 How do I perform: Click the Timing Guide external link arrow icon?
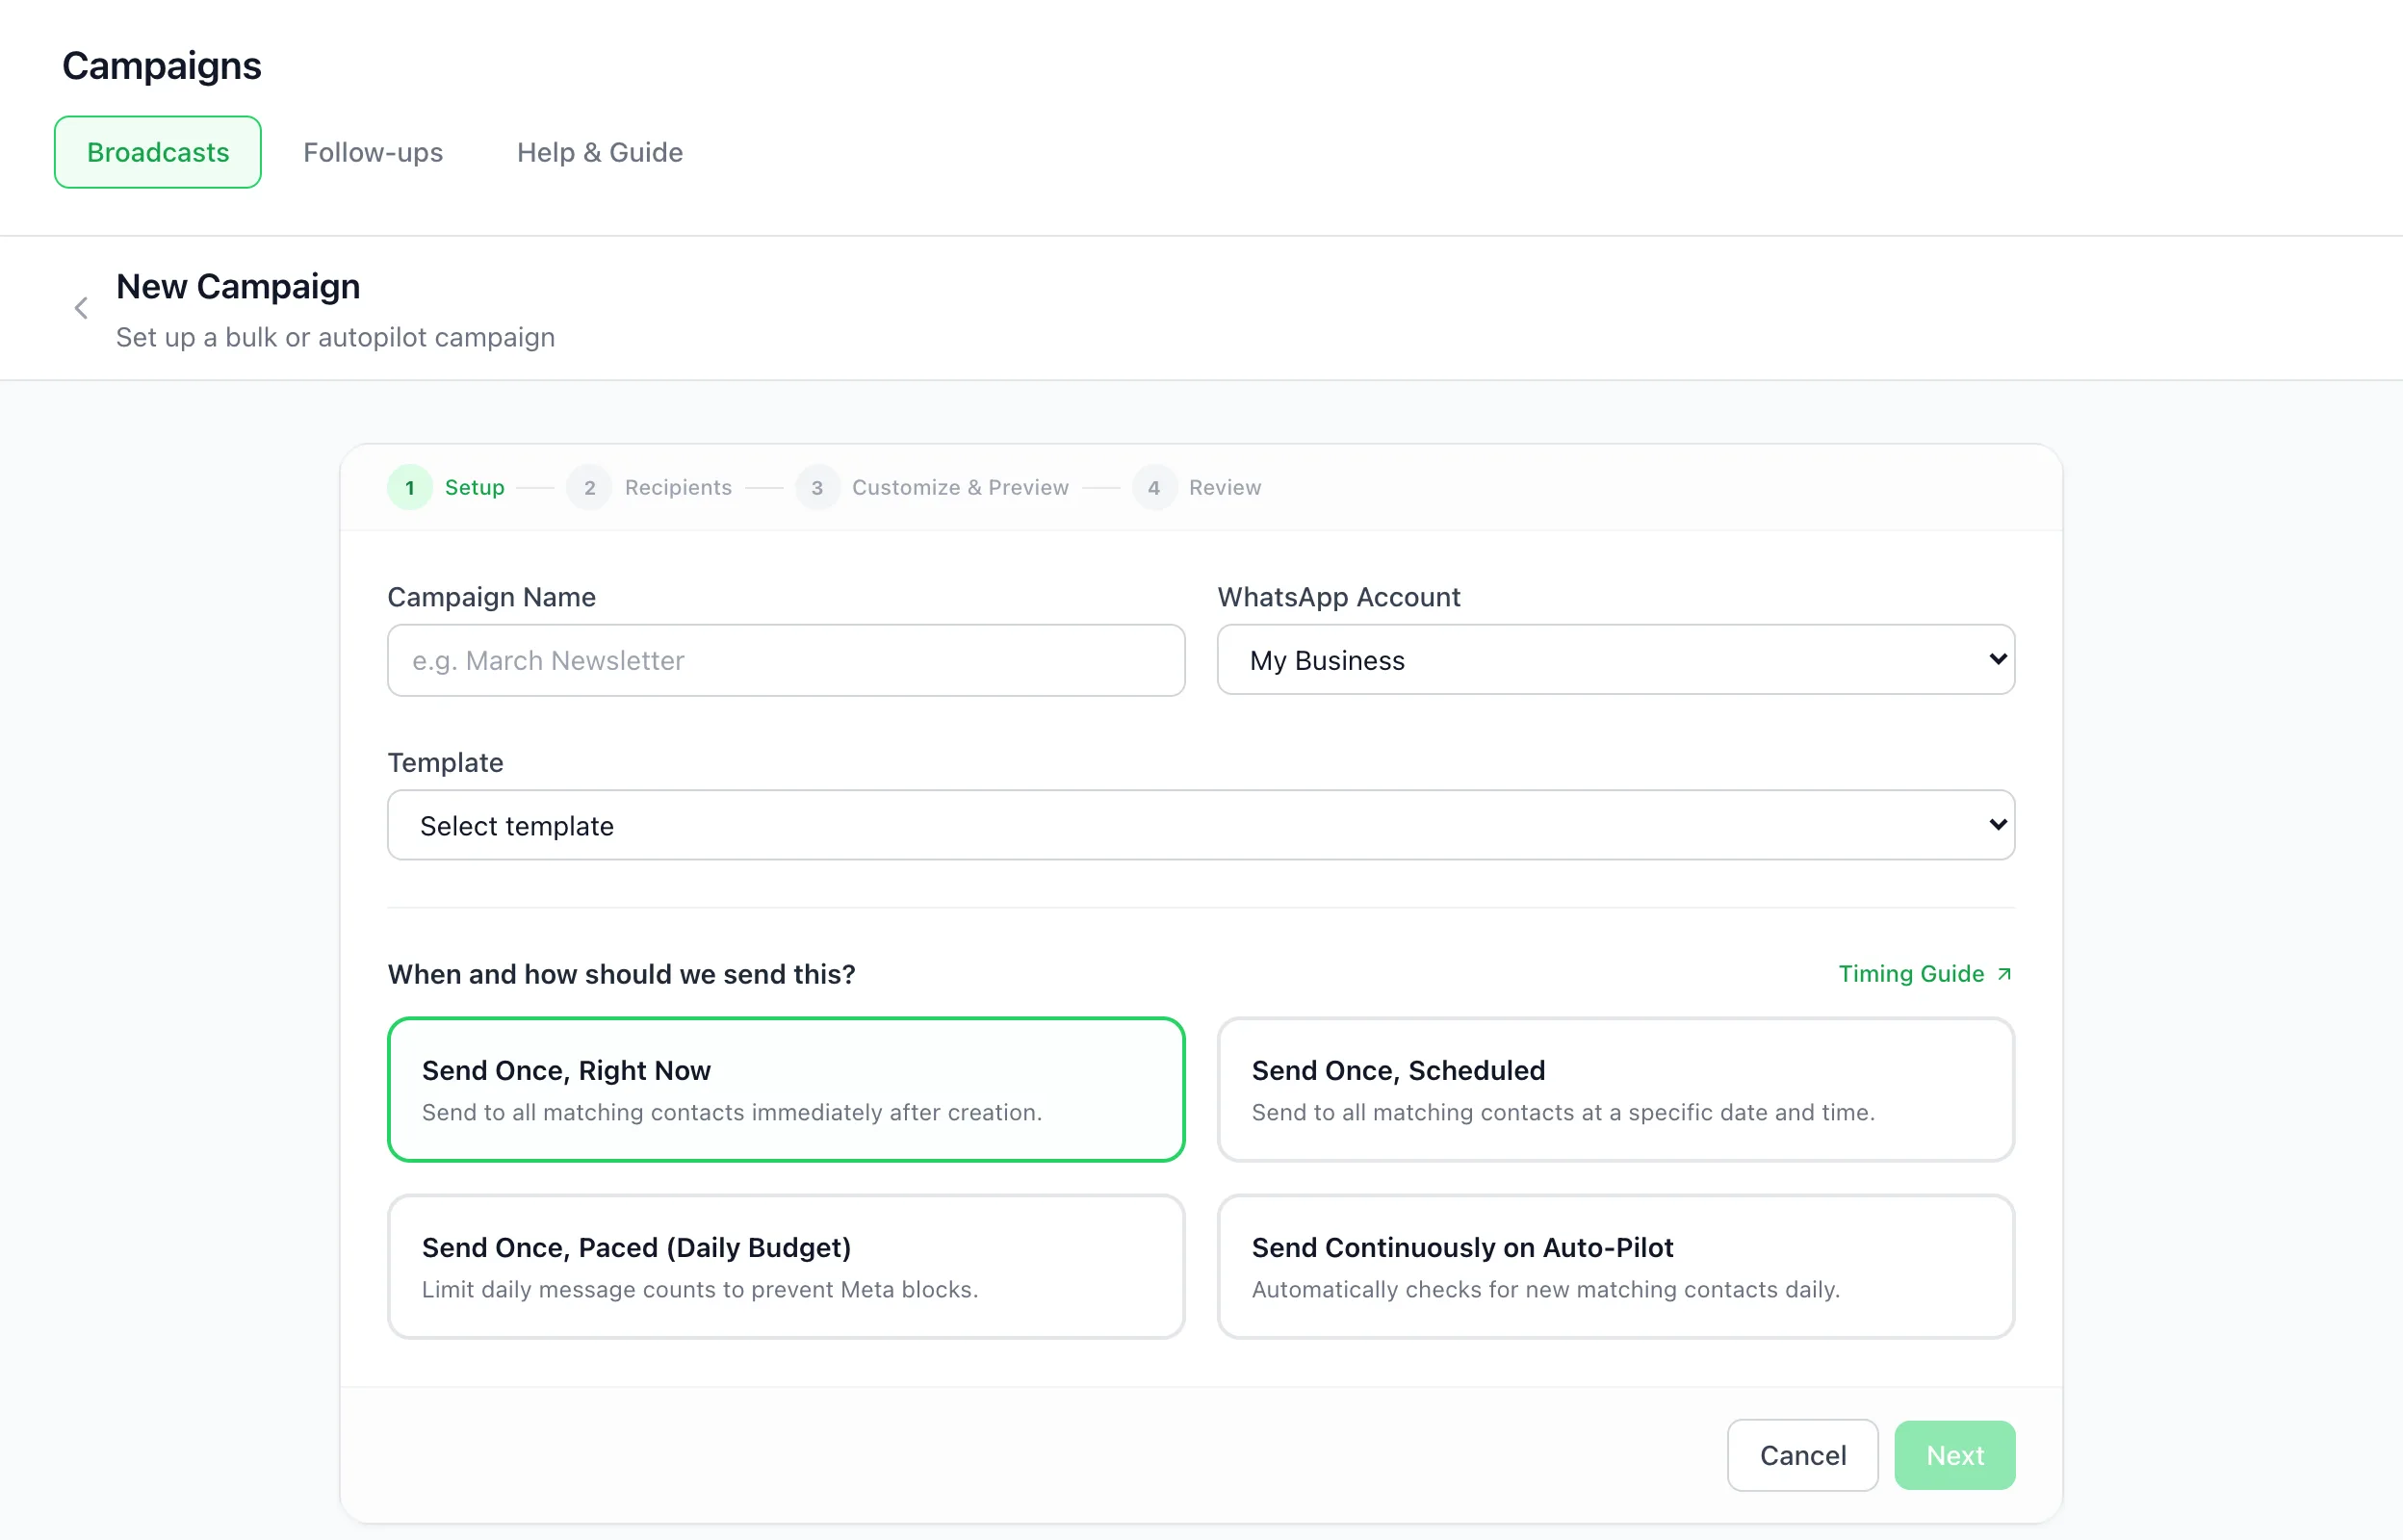(2004, 974)
